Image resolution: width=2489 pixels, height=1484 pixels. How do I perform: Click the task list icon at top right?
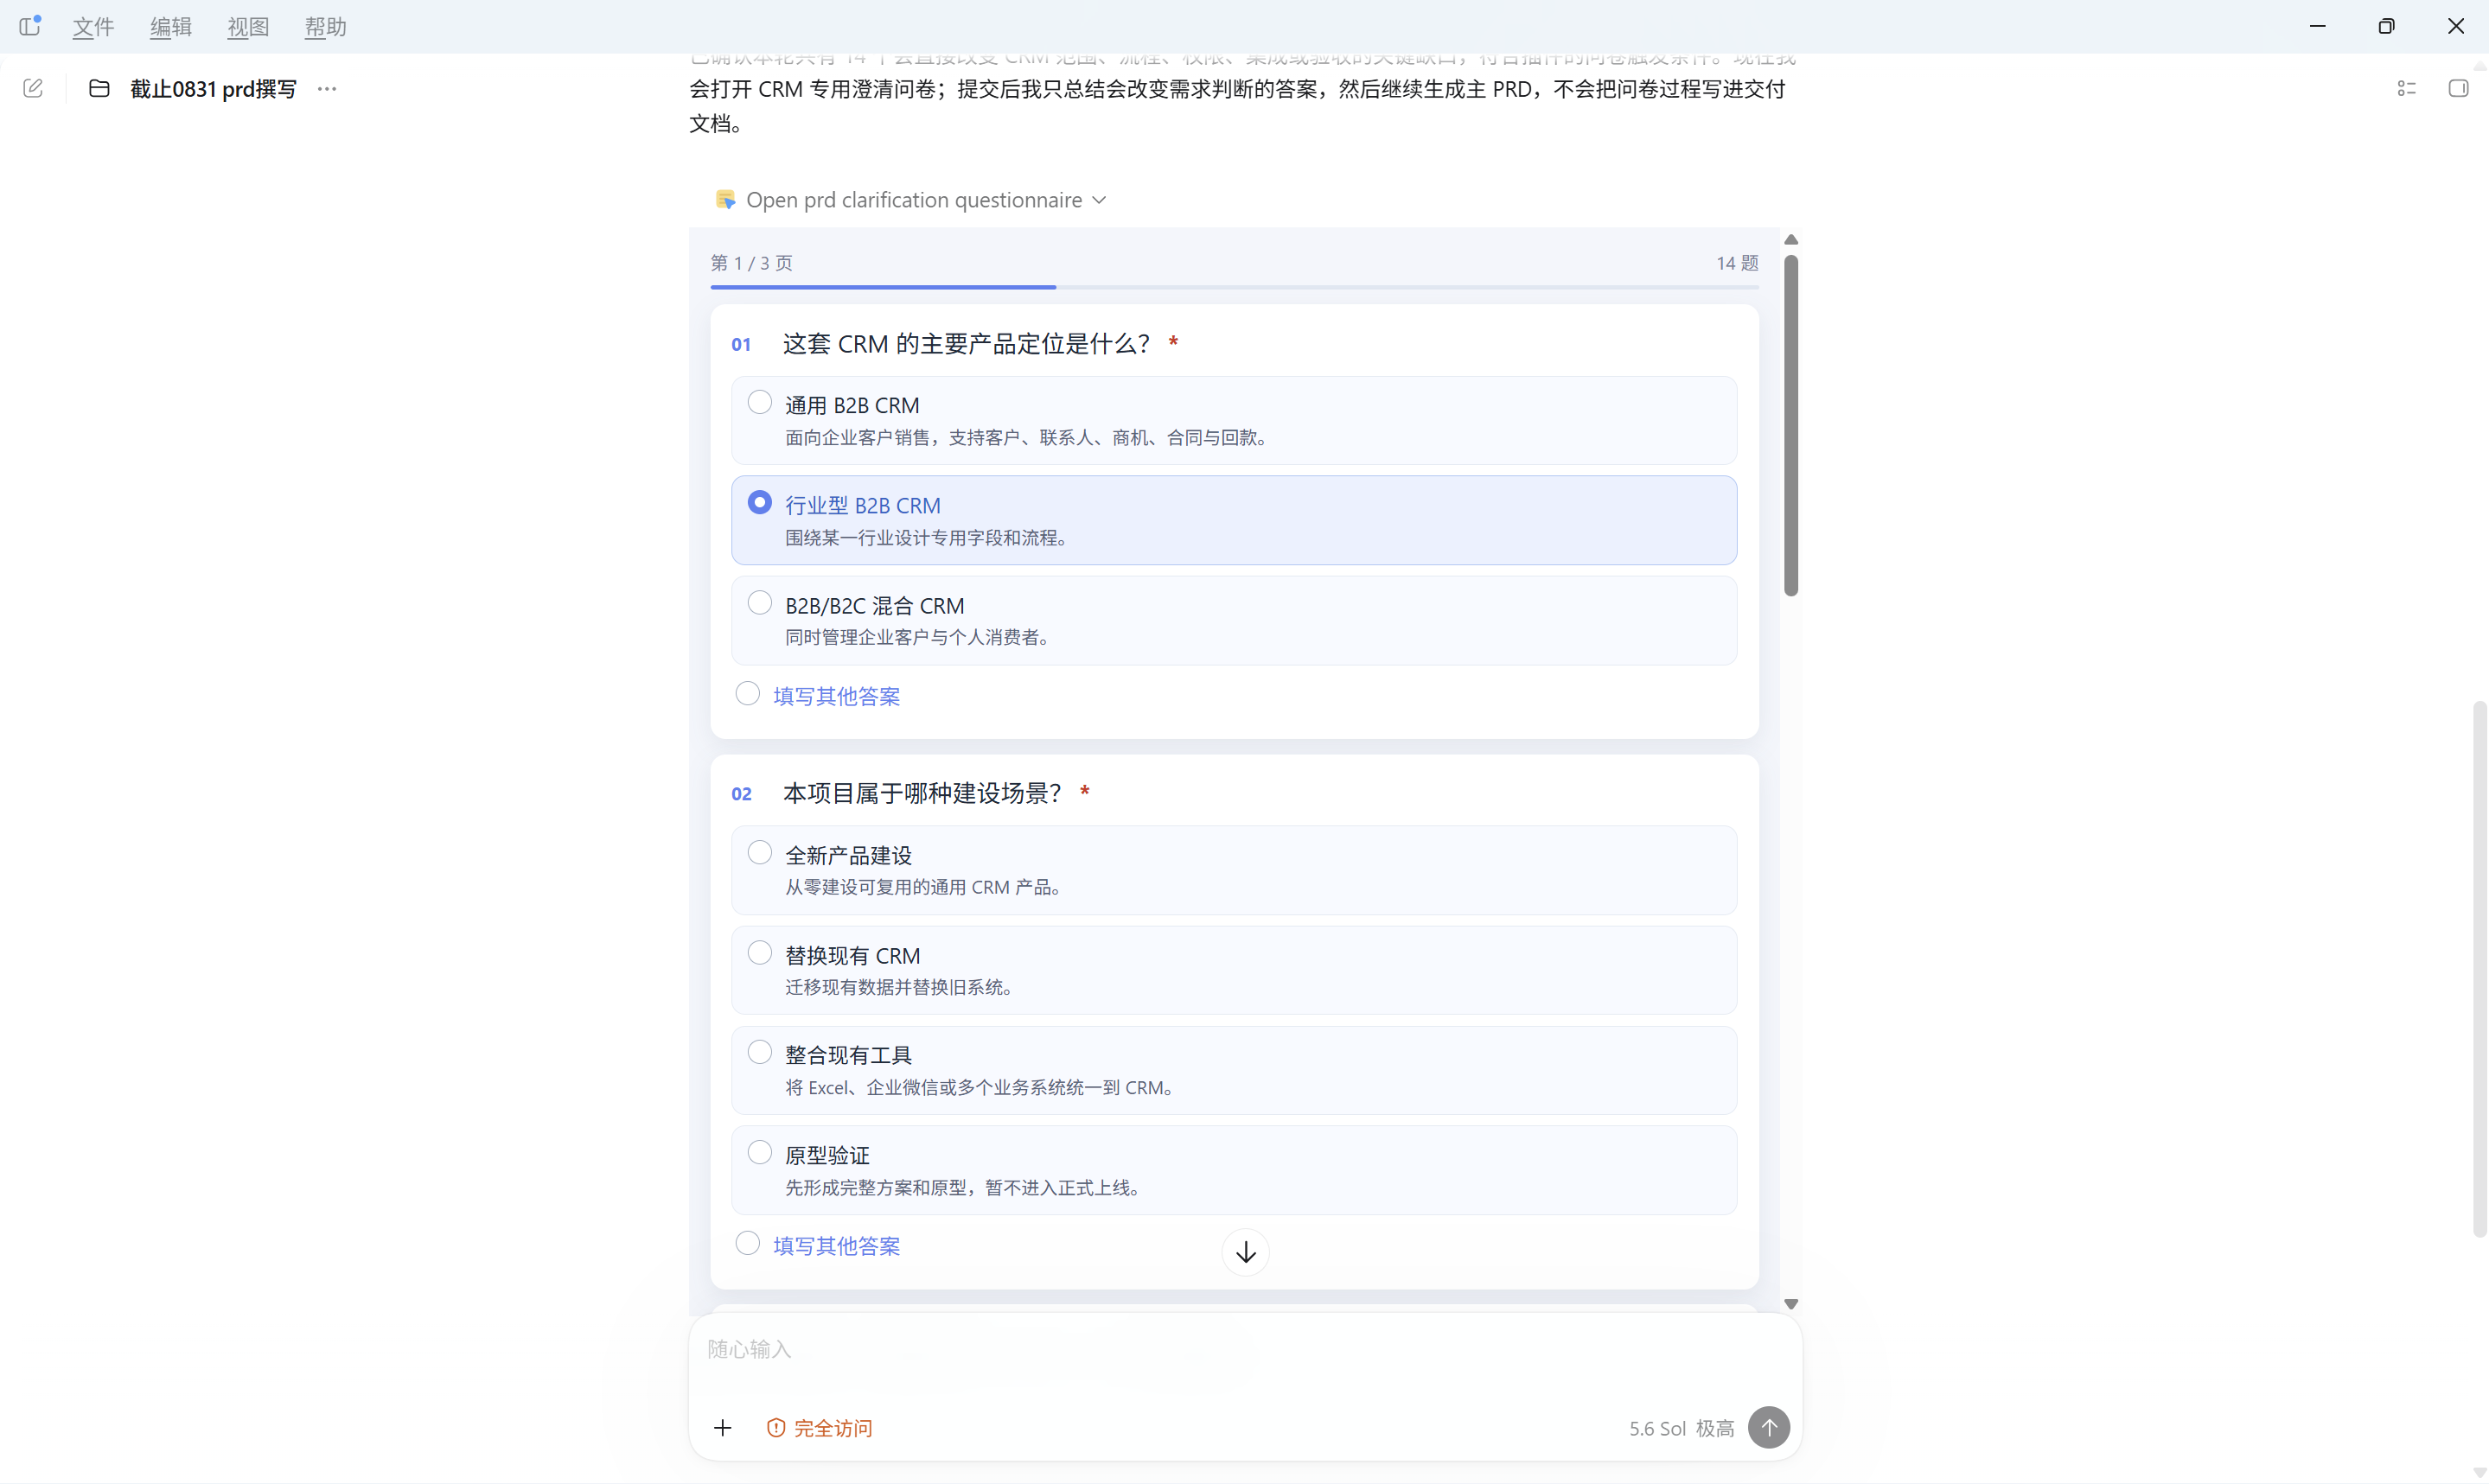[2407, 88]
